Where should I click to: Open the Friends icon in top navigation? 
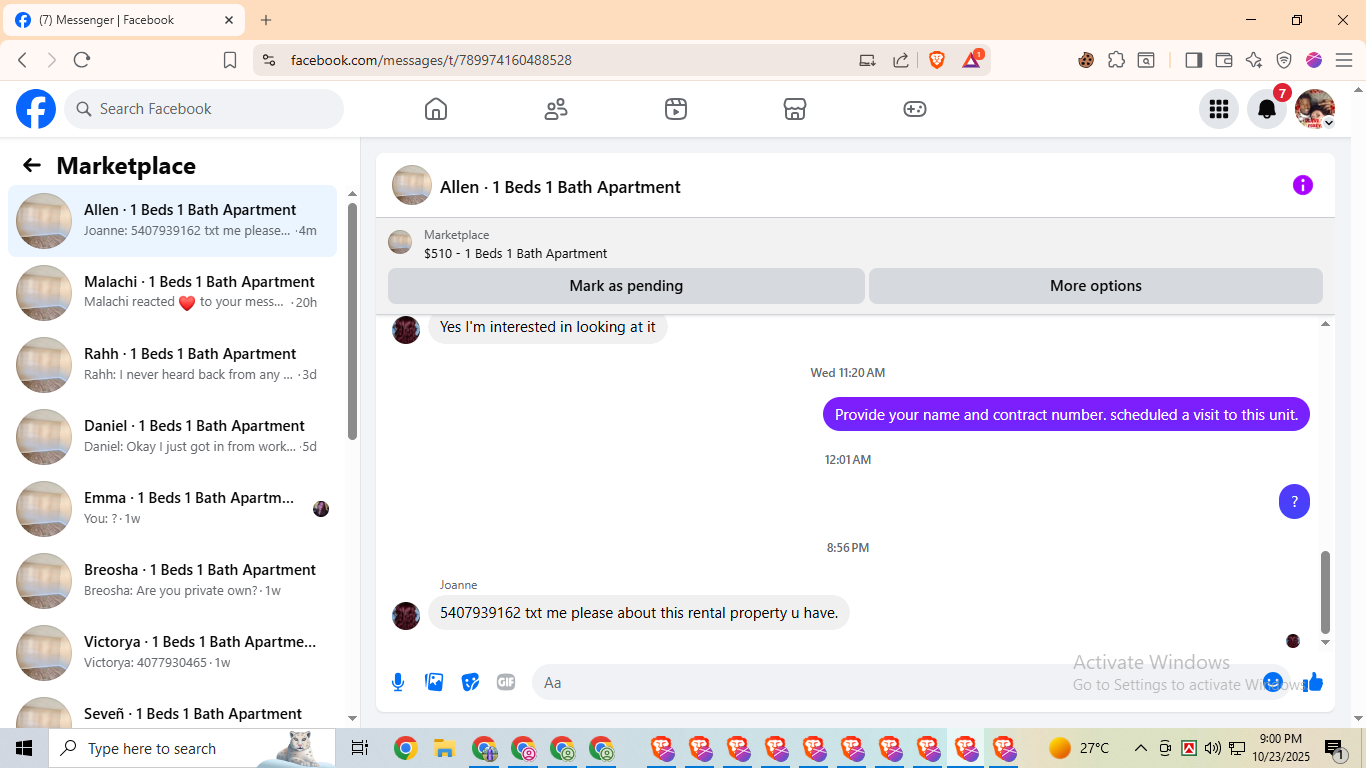pos(556,109)
